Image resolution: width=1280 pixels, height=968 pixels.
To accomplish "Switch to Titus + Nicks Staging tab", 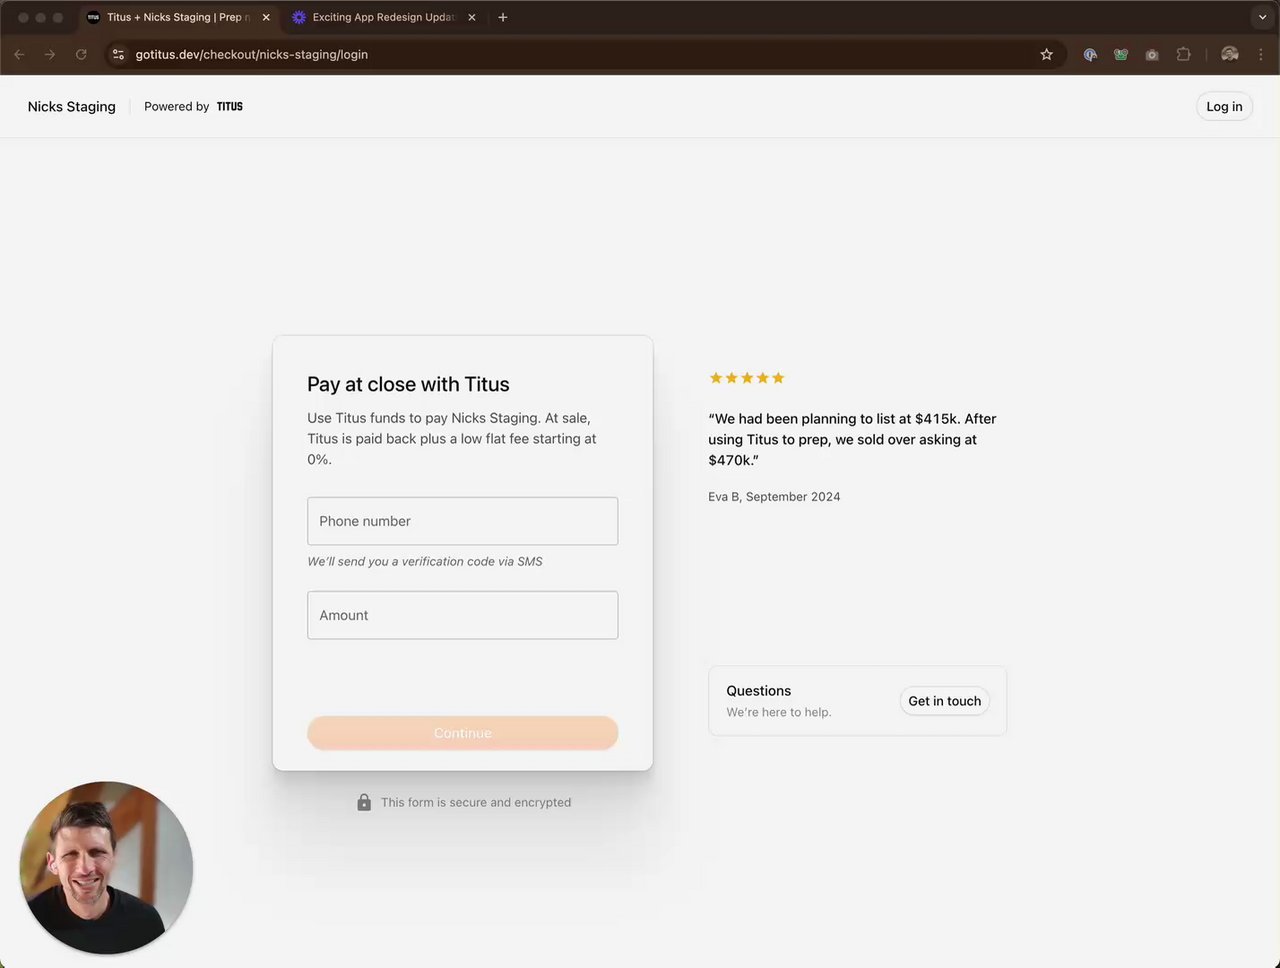I will 180,17.
